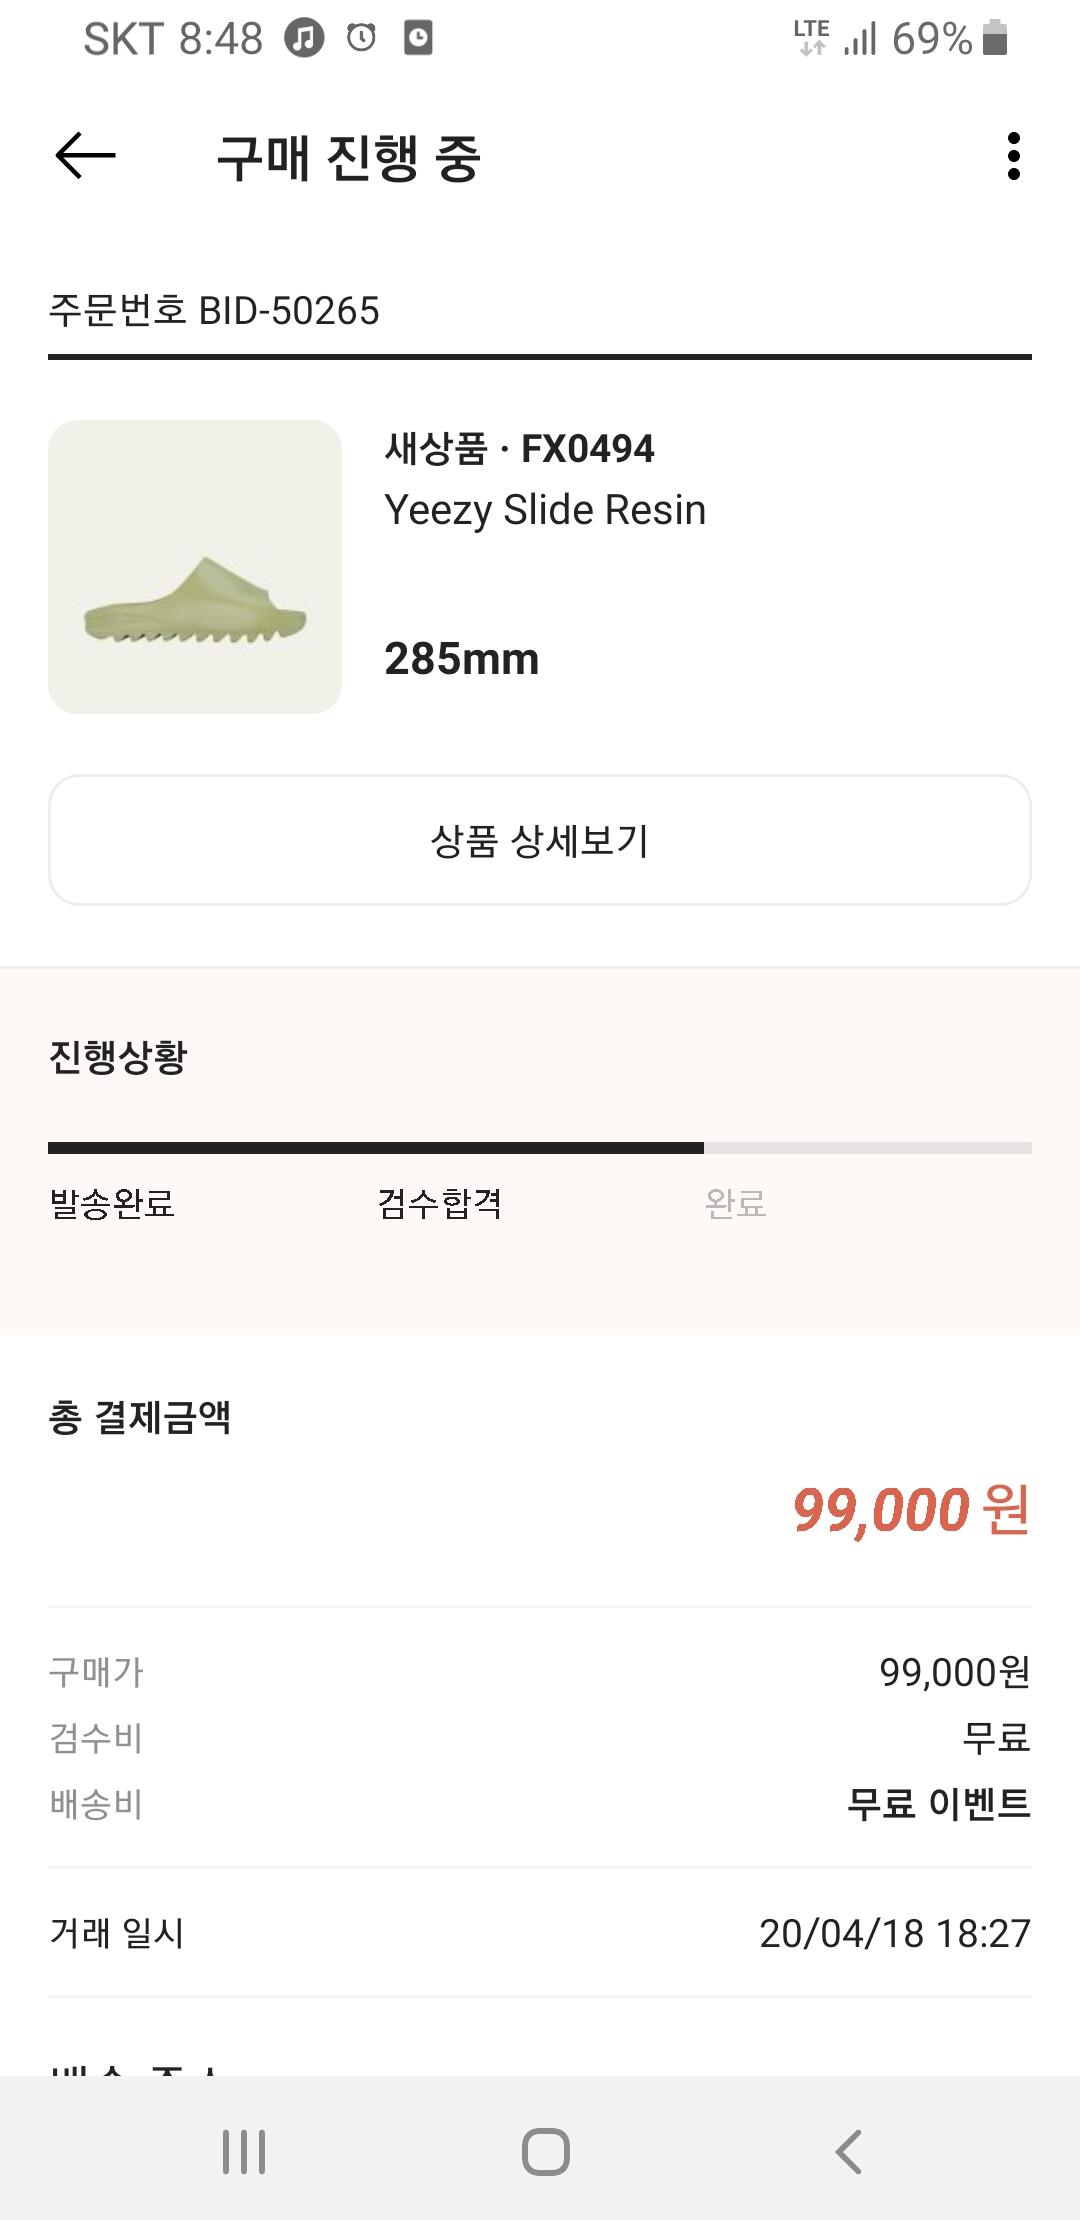Select the 검수합격 progress step
This screenshot has height=2220, width=1080.
tap(439, 1203)
